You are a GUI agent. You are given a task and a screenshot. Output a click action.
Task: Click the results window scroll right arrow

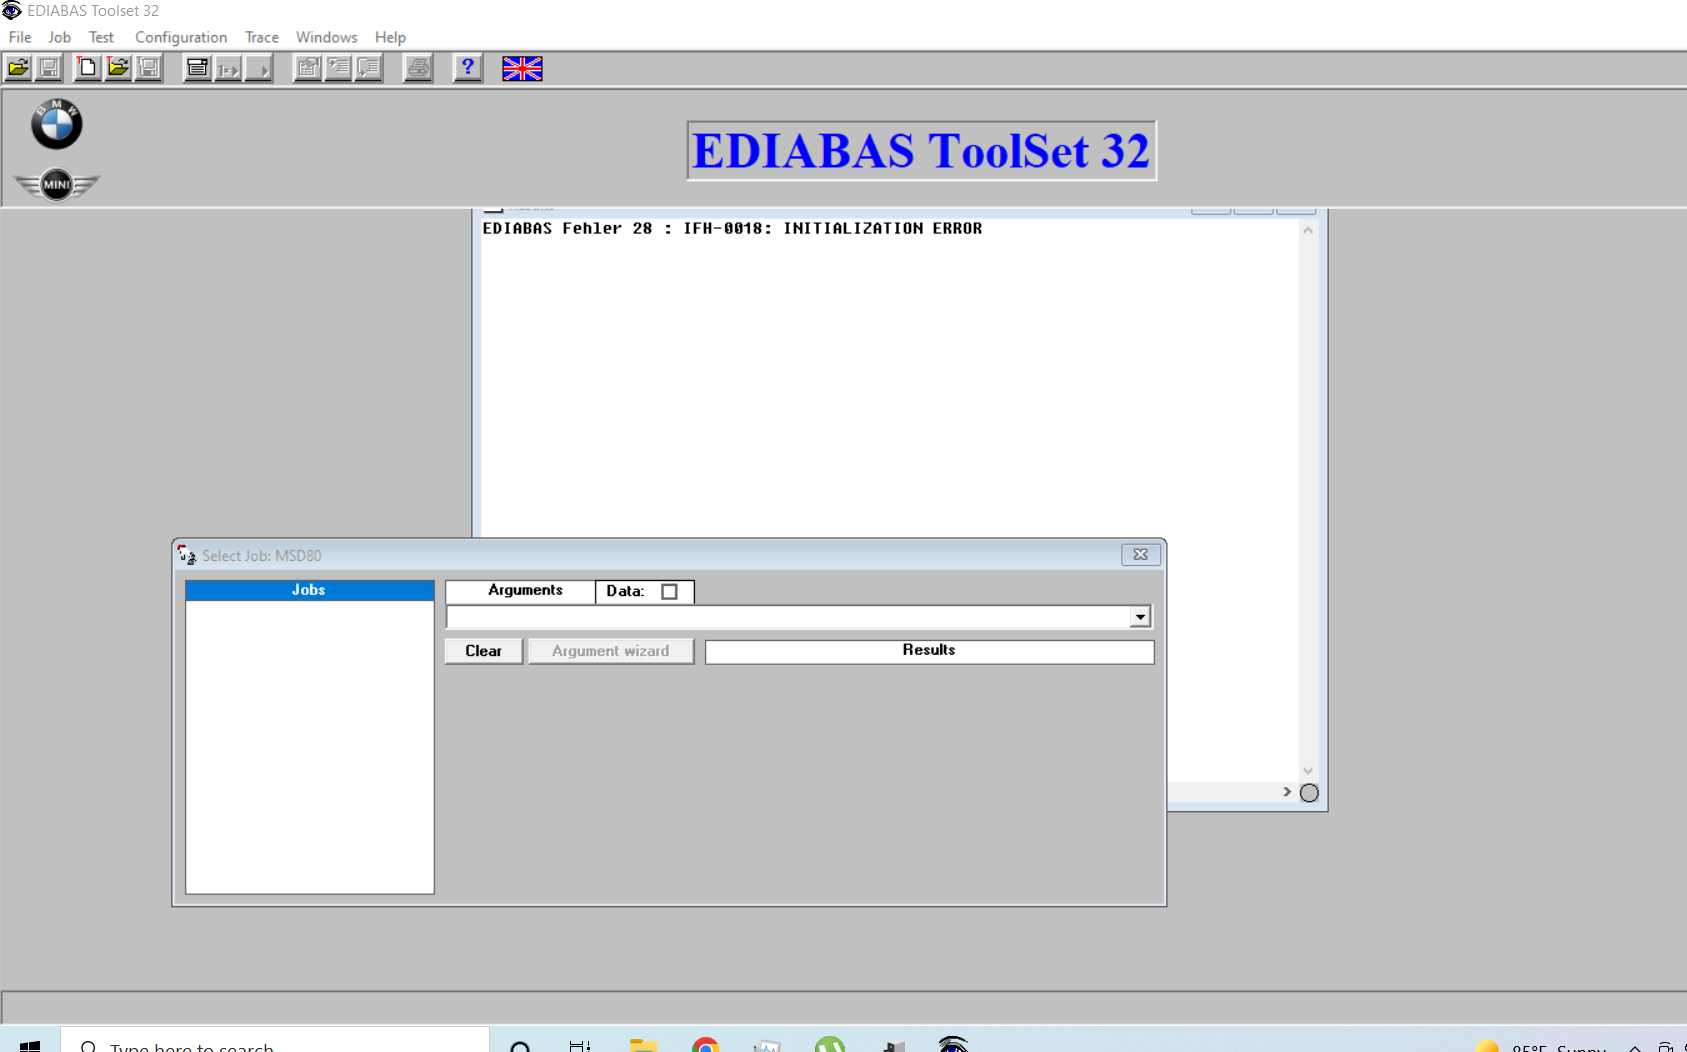1287,792
